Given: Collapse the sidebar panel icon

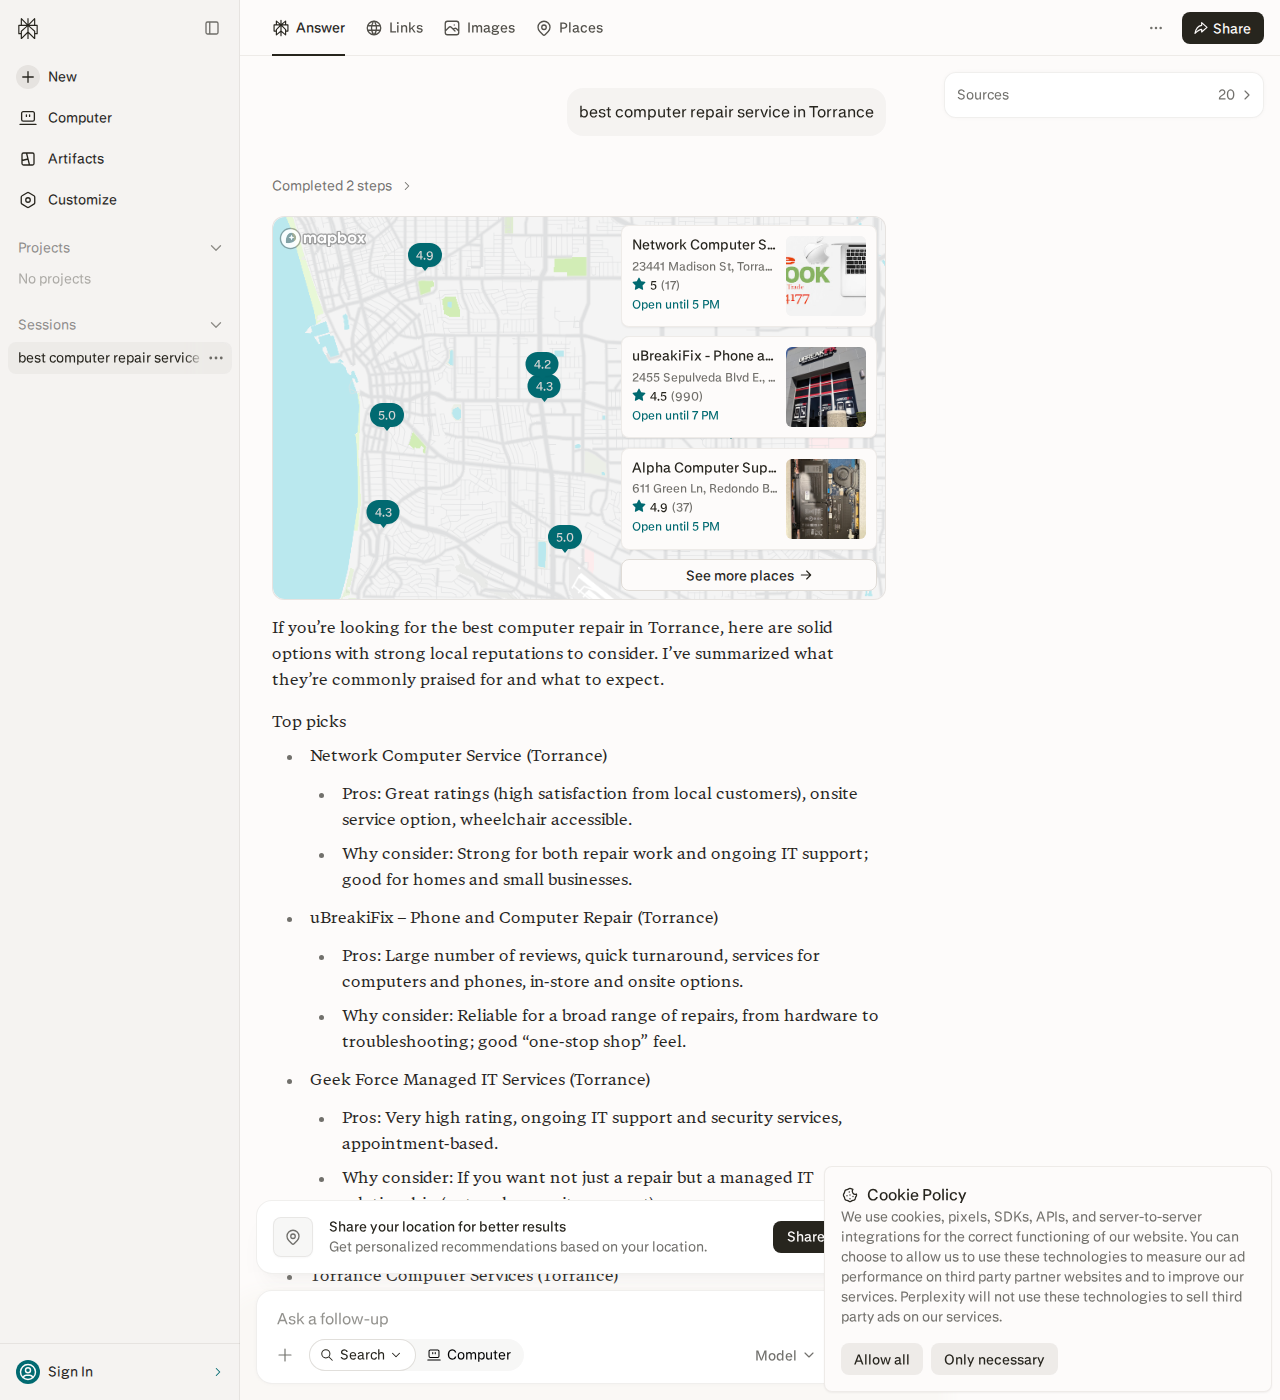Looking at the screenshot, I should (212, 28).
